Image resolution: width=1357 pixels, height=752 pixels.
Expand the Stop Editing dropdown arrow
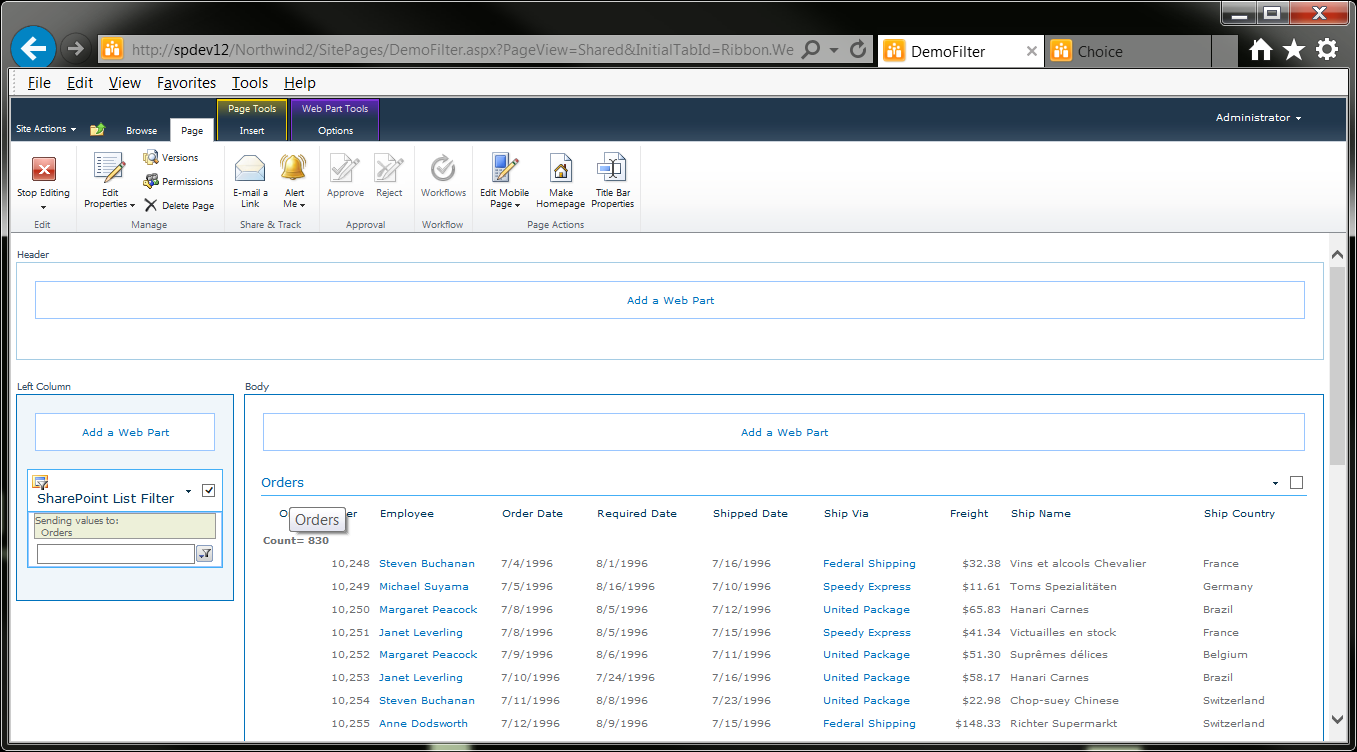click(x=43, y=208)
